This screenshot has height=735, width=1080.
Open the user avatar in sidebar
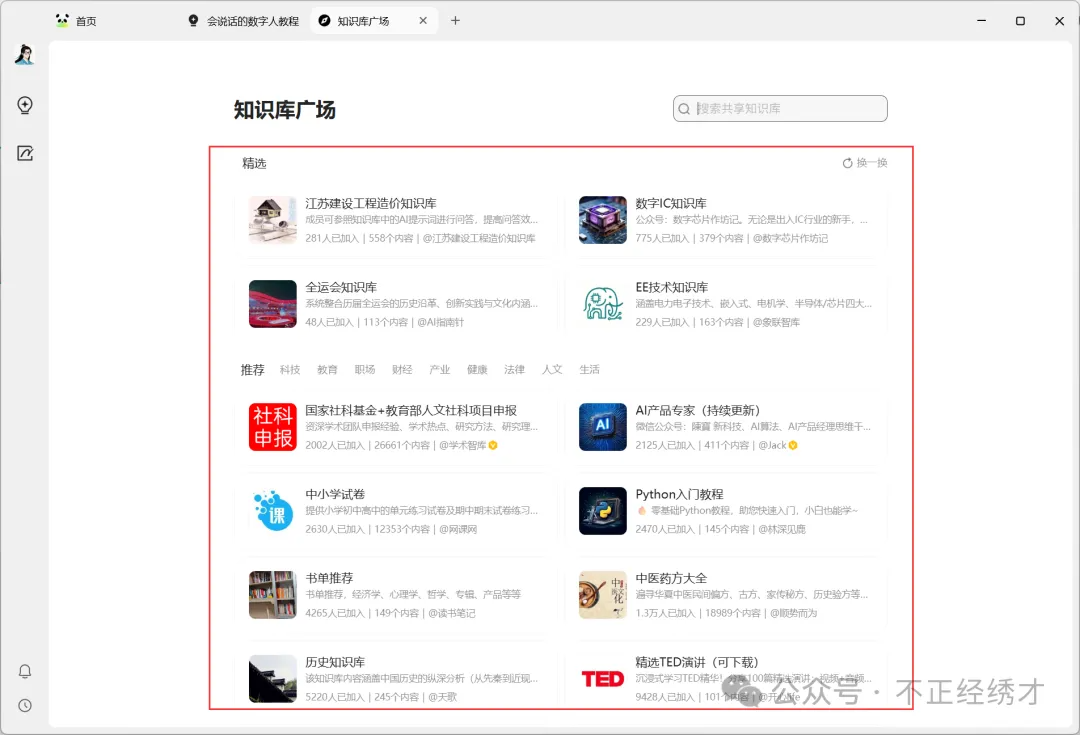click(25, 55)
